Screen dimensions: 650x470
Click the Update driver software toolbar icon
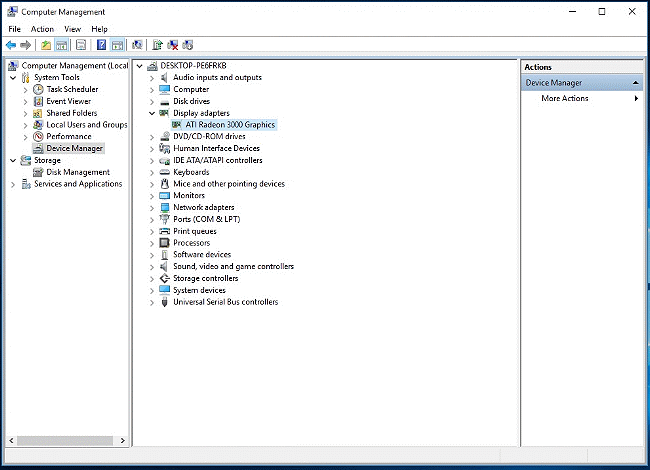click(x=156, y=45)
